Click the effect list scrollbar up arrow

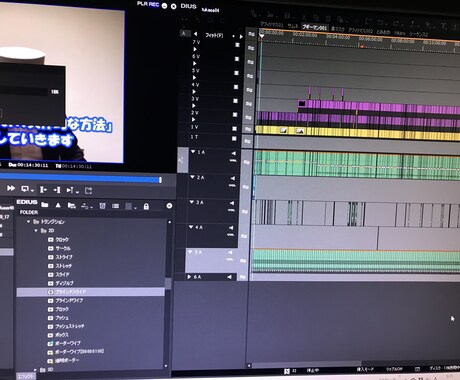(x=170, y=222)
